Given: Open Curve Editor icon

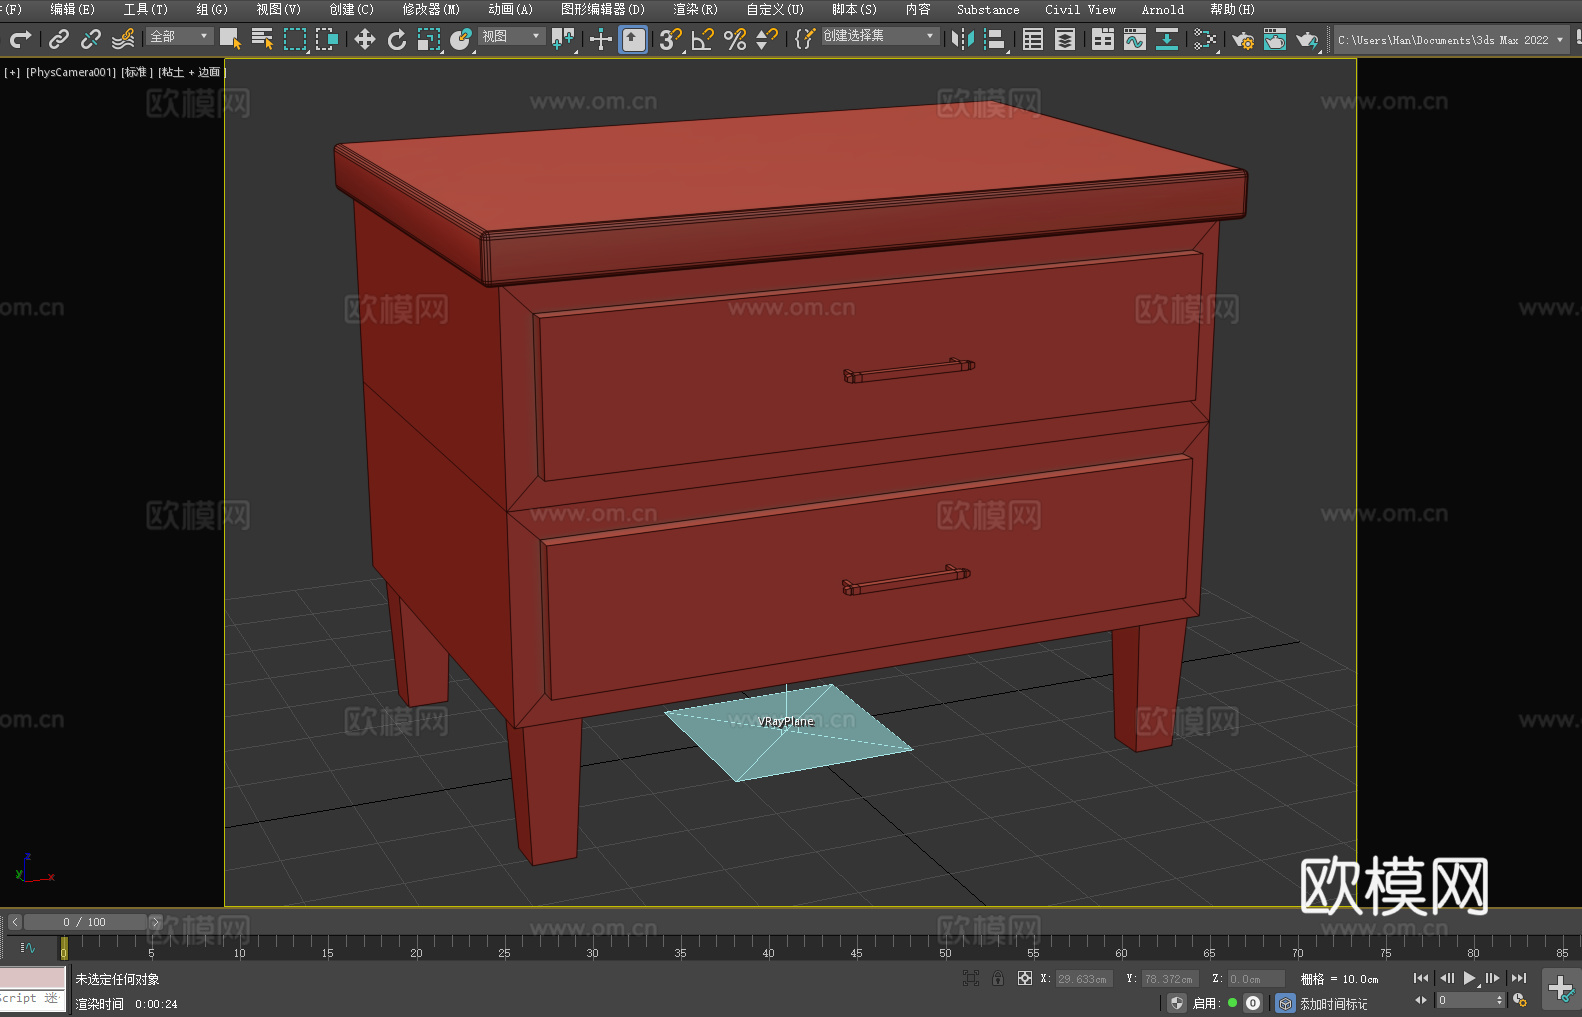Looking at the screenshot, I should tap(1135, 39).
